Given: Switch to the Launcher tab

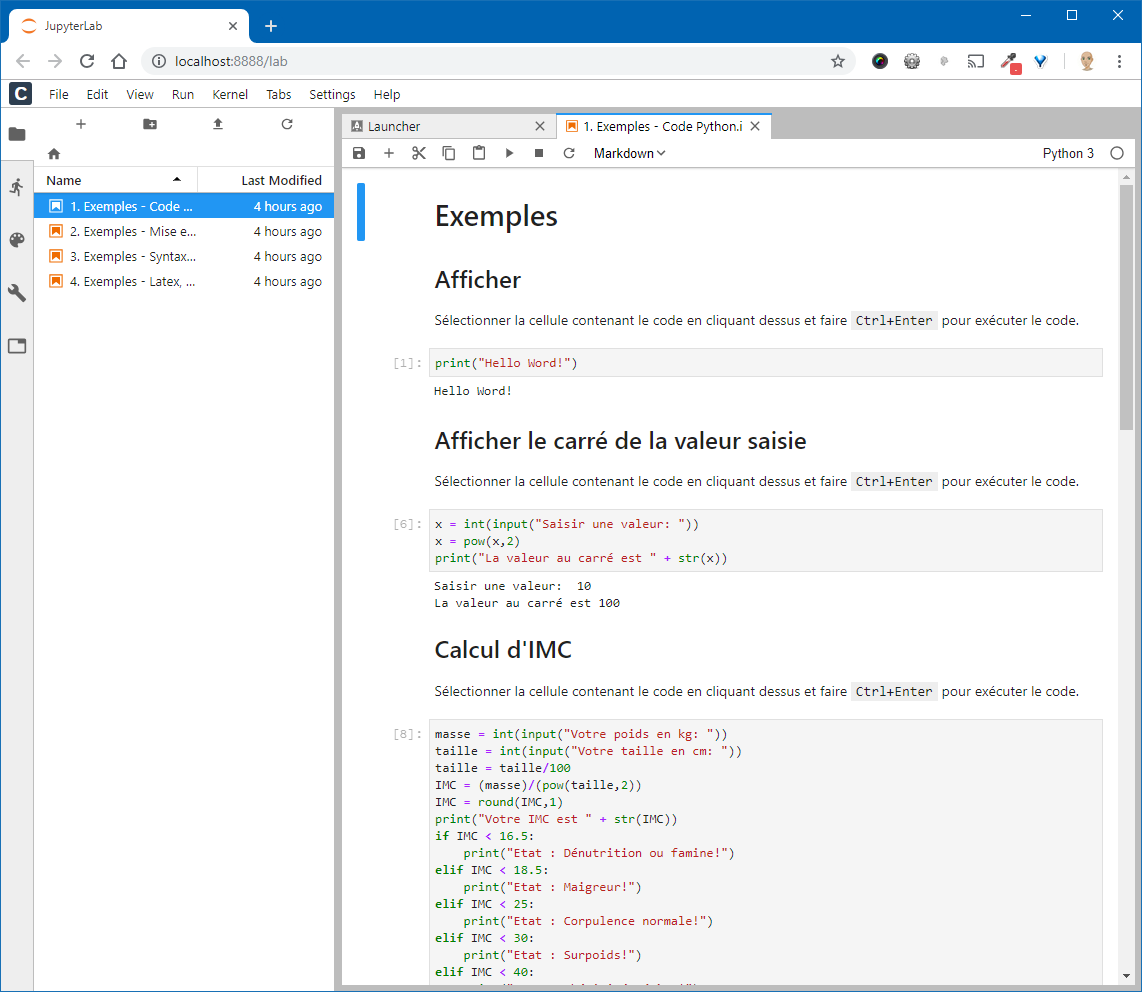Looking at the screenshot, I should (x=394, y=126).
